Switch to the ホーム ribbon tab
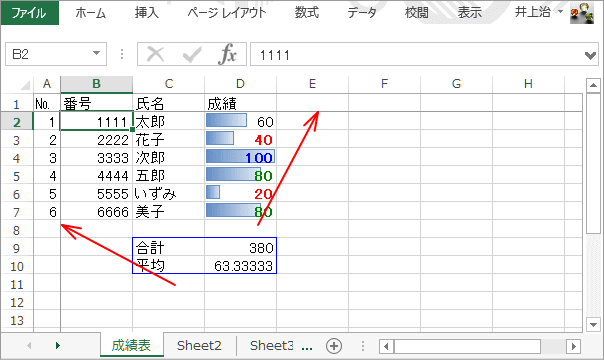 tap(91, 13)
